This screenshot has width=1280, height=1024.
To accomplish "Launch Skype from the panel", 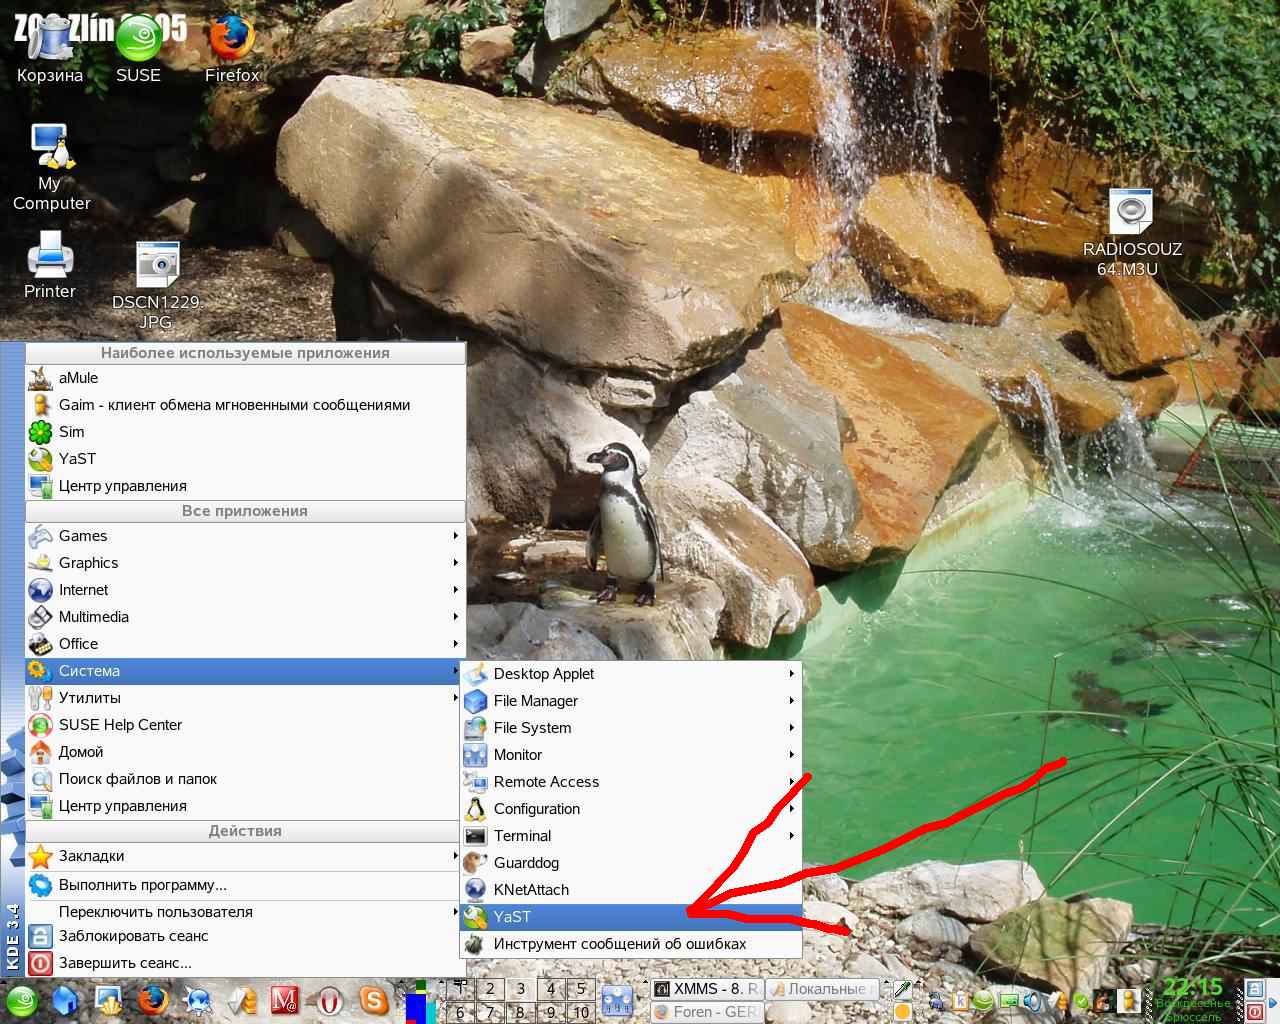I will click(x=375, y=1001).
